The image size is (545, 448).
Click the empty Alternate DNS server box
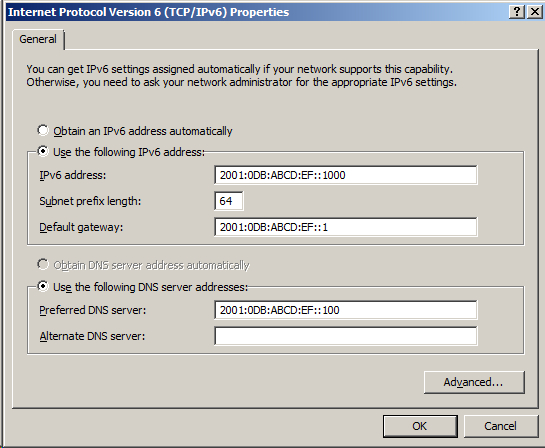pyautogui.click(x=346, y=336)
